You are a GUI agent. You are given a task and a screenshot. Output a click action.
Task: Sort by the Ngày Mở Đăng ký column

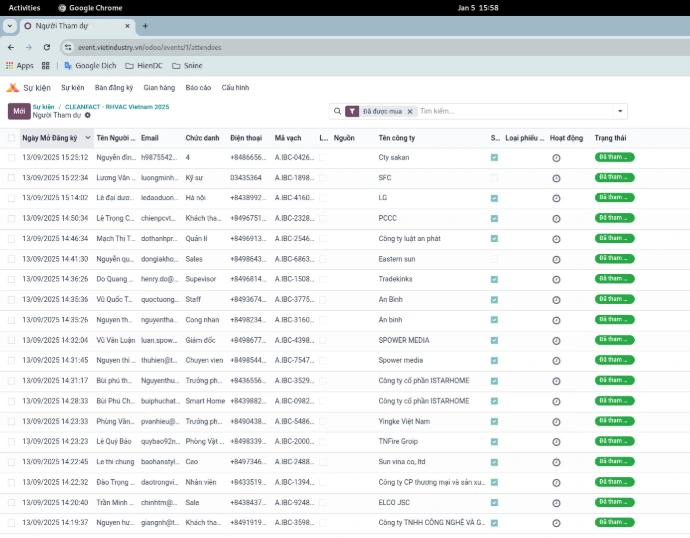tap(52, 138)
